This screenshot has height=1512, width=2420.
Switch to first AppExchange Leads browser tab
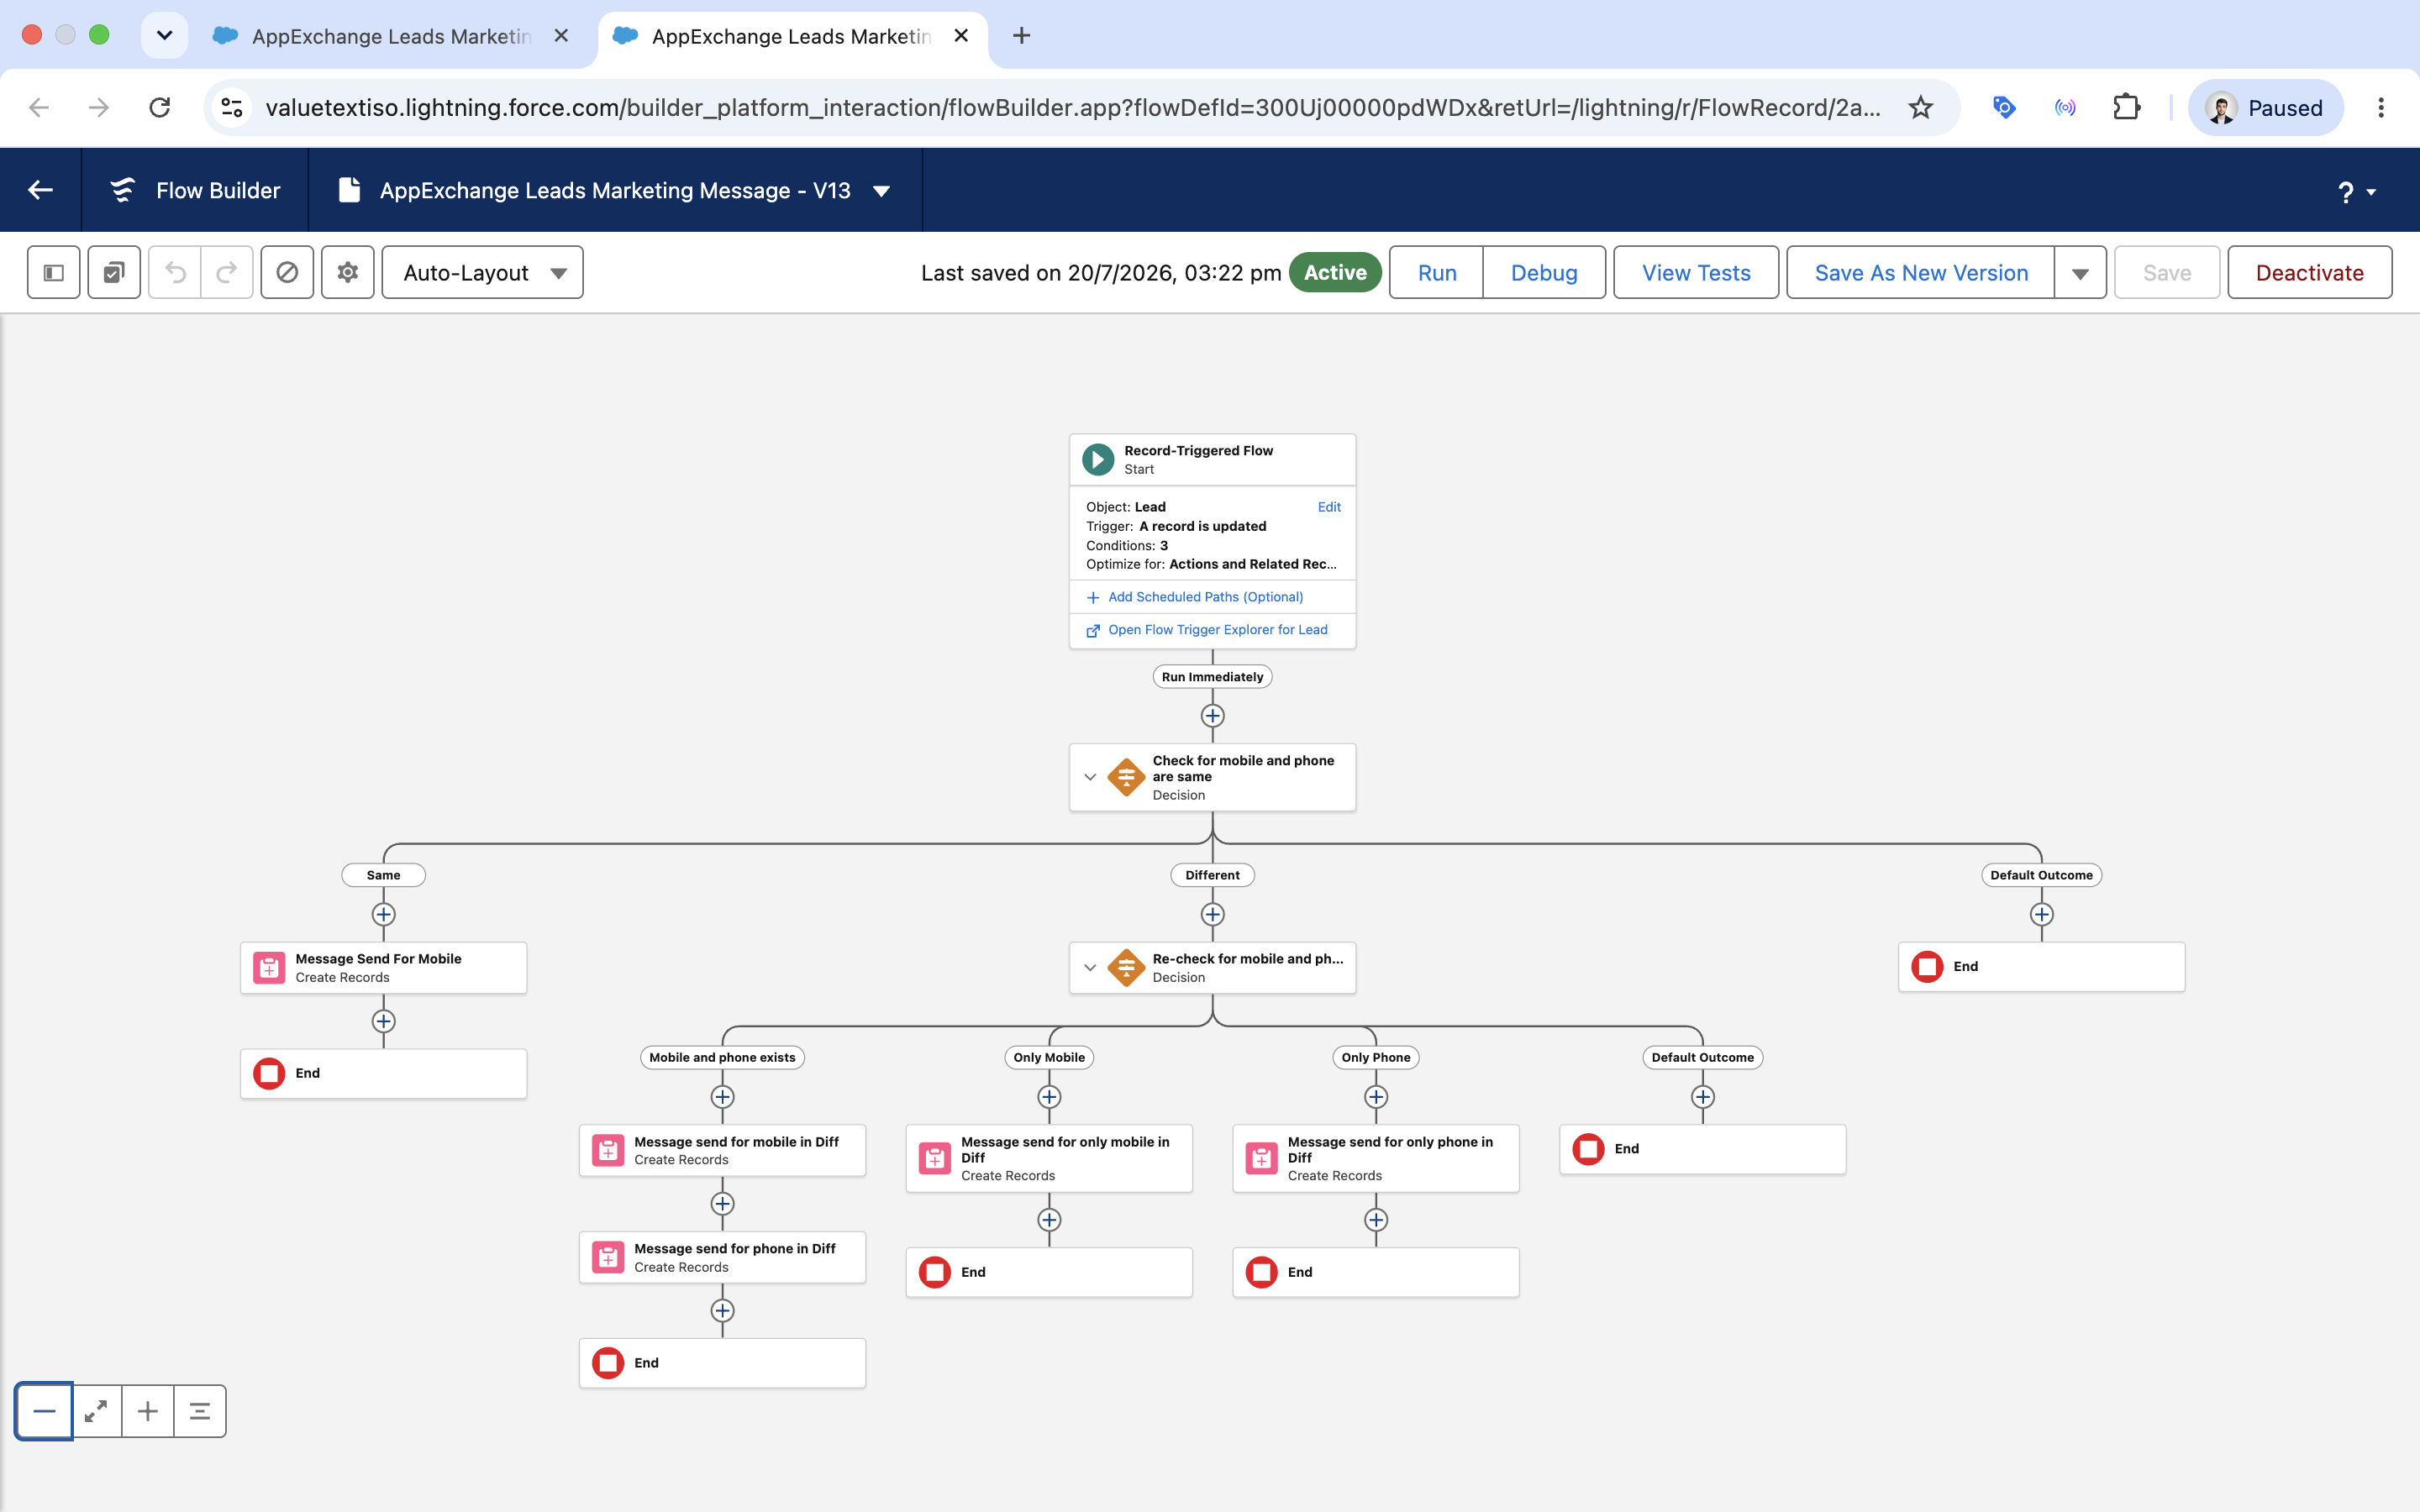click(390, 36)
